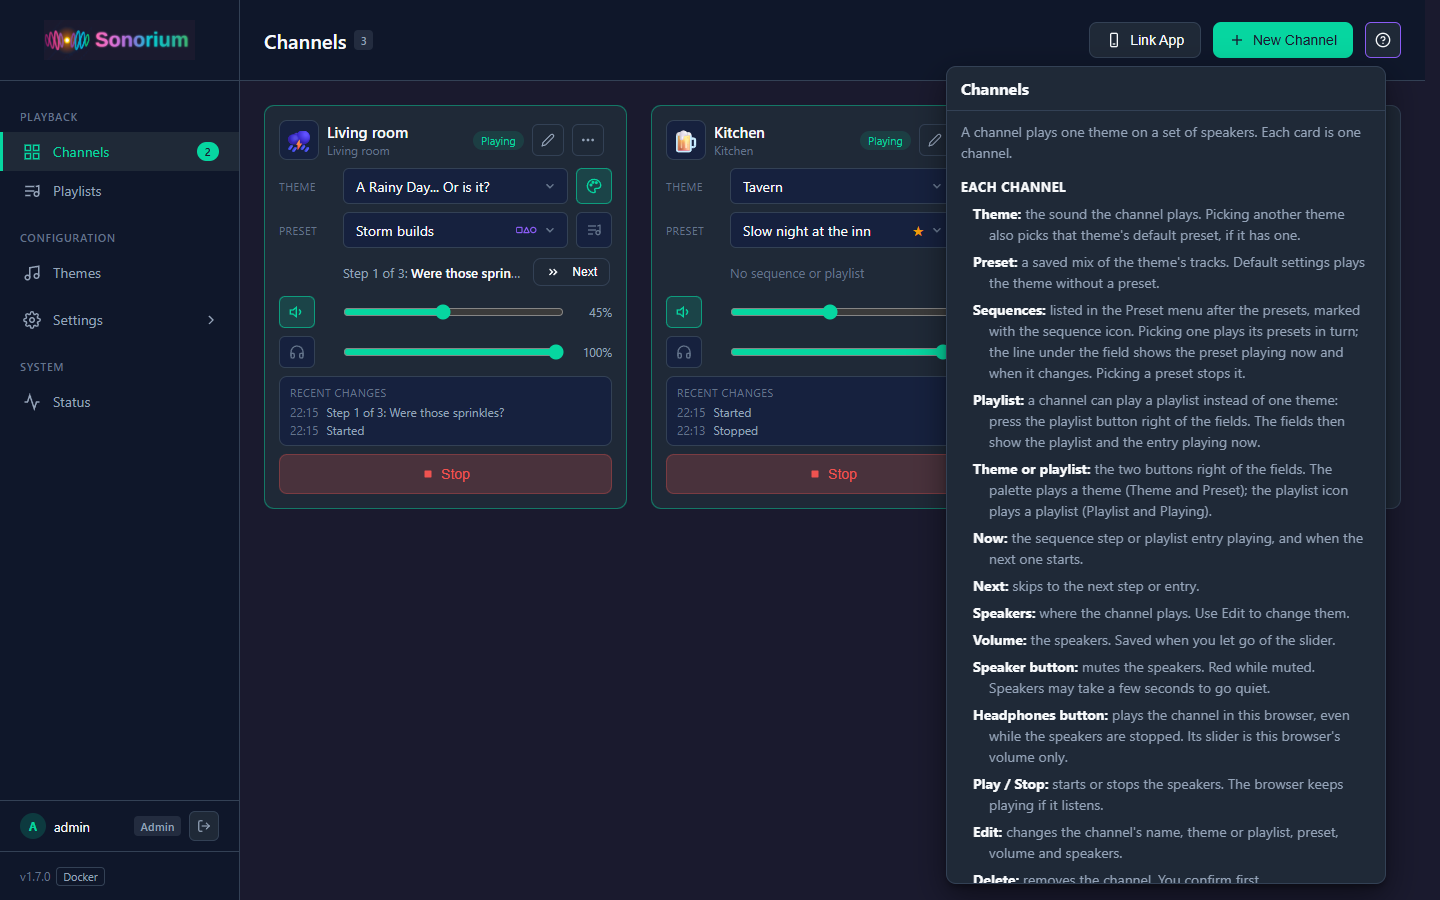Click the Living room channel thumbnail icon

(299, 141)
